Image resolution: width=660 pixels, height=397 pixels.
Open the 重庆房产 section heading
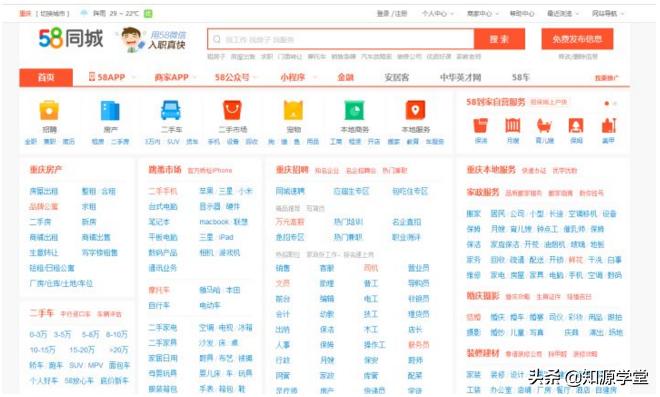(45, 170)
